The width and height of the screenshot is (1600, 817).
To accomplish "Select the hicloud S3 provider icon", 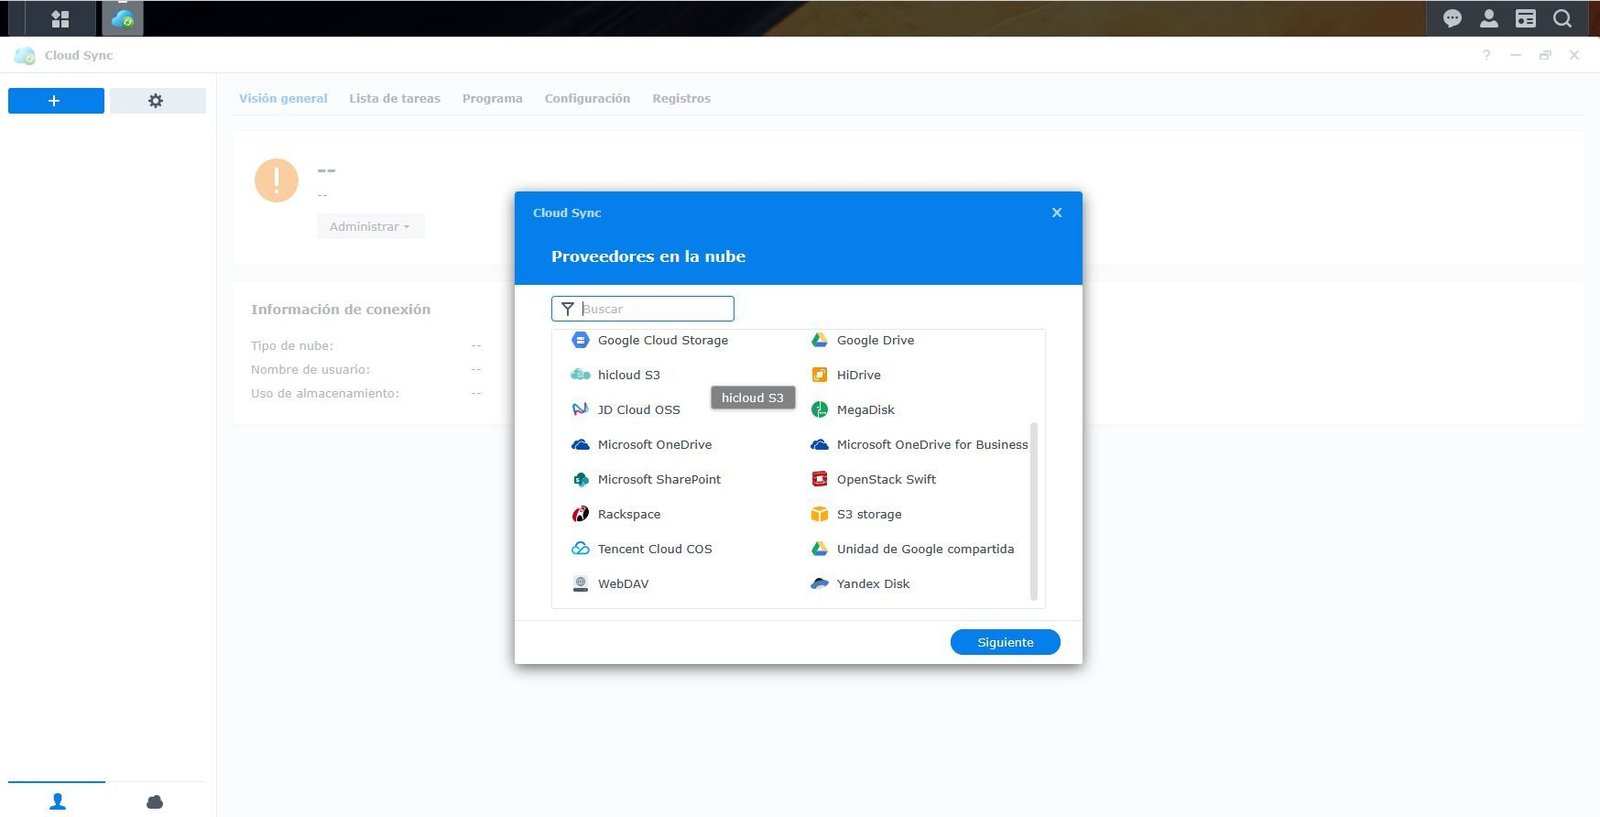I will coord(580,375).
